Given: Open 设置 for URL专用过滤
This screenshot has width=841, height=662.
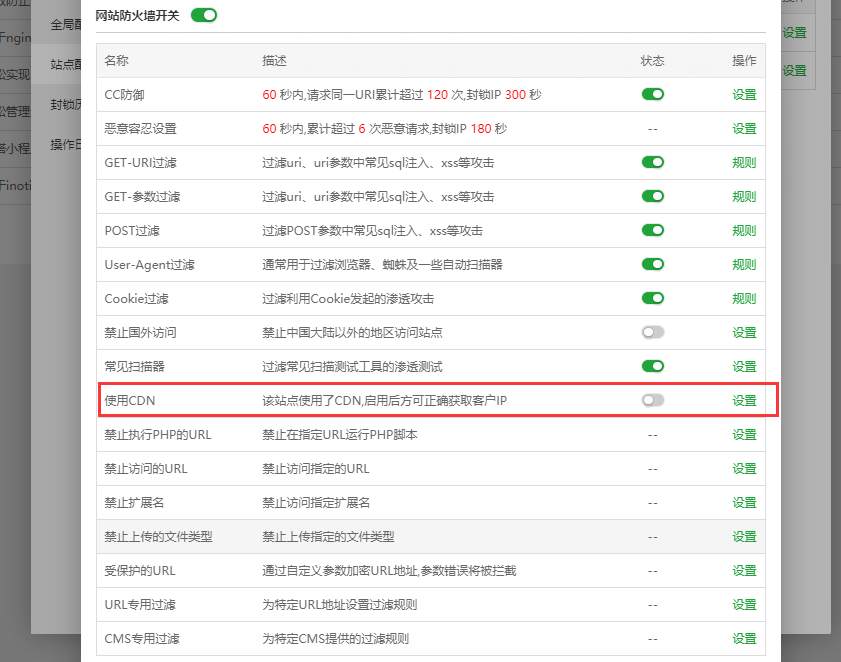Looking at the screenshot, I should (x=744, y=605).
